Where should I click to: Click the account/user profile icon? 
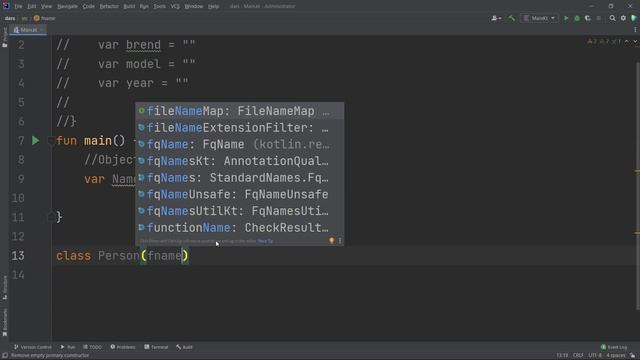(496, 18)
